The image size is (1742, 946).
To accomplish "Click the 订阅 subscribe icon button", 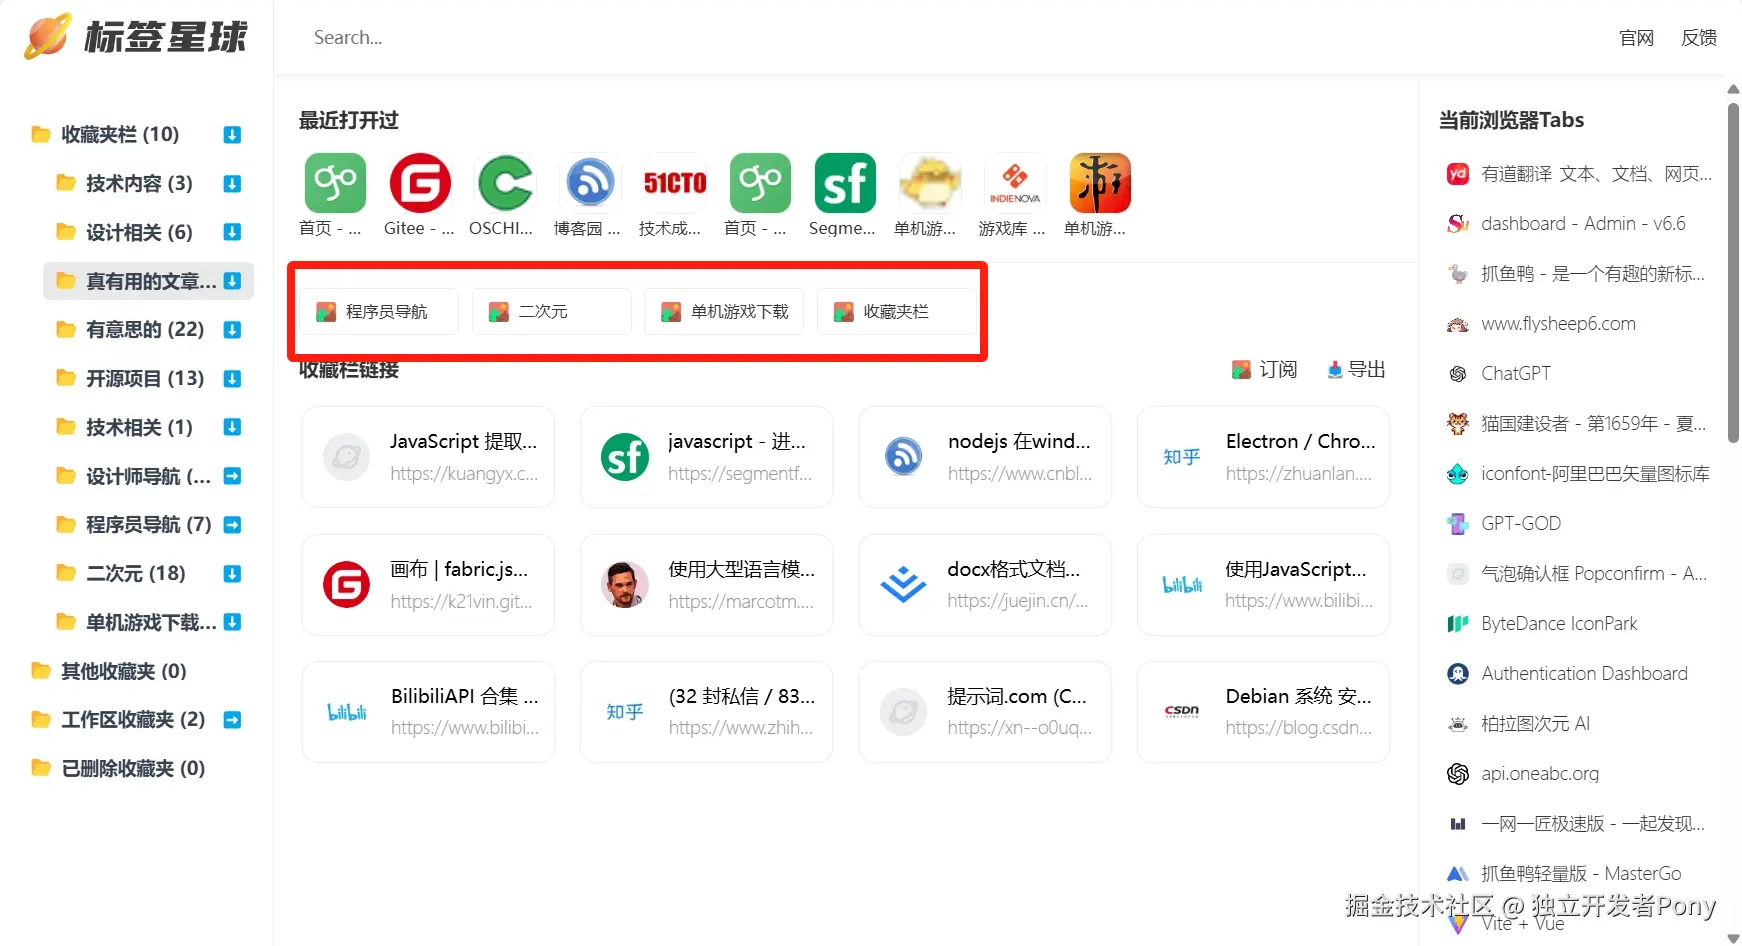I will [1264, 370].
